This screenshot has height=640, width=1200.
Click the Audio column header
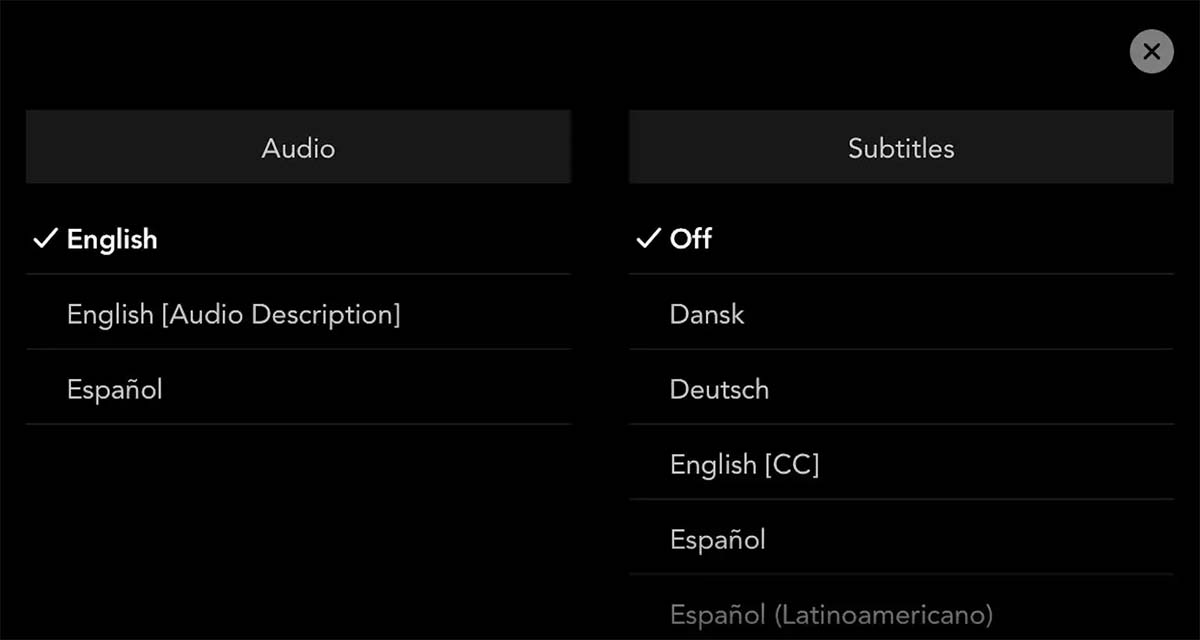click(x=298, y=148)
